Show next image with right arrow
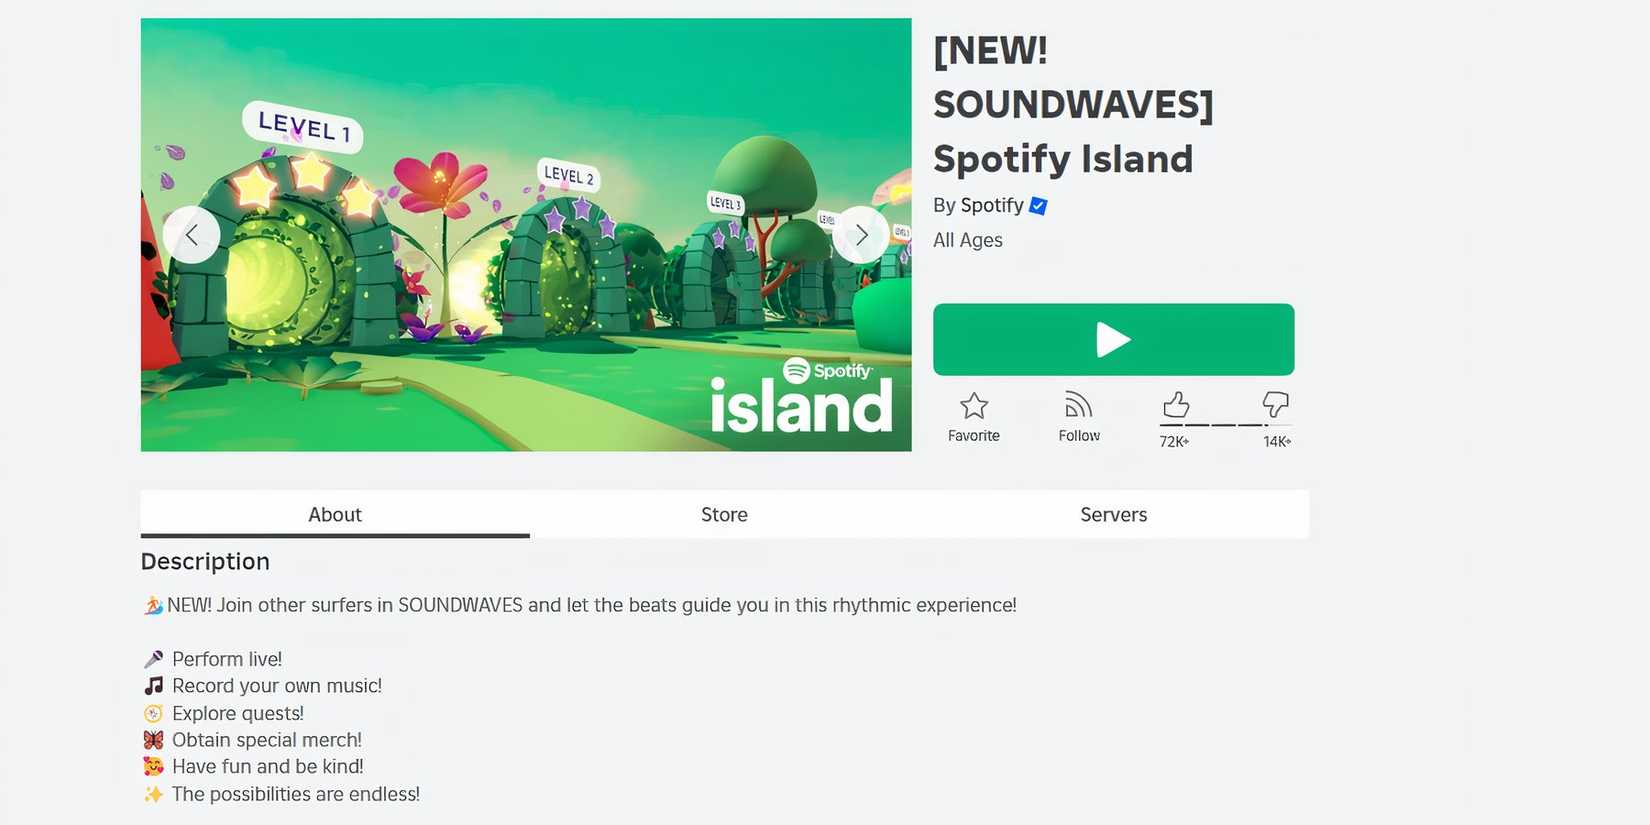Image resolution: width=1650 pixels, height=825 pixels. click(x=861, y=235)
